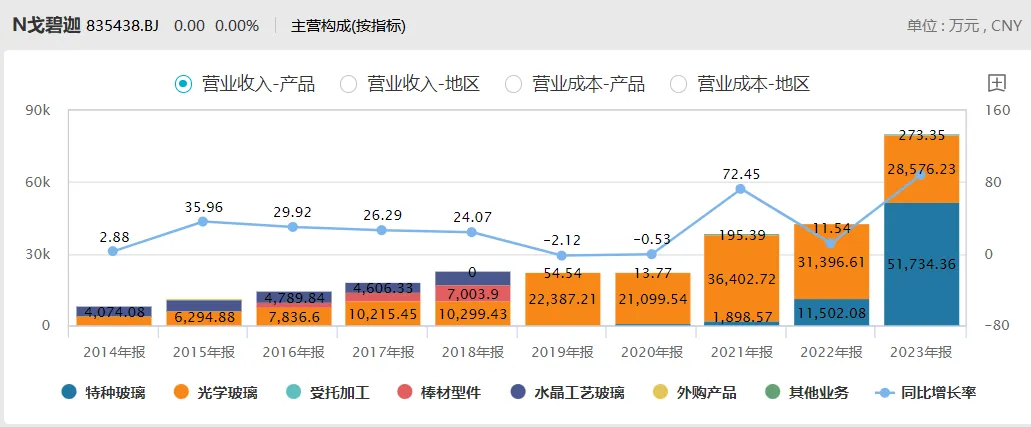
Task: Click the growth-rate point labeled 26.29
Action: (x=382, y=230)
